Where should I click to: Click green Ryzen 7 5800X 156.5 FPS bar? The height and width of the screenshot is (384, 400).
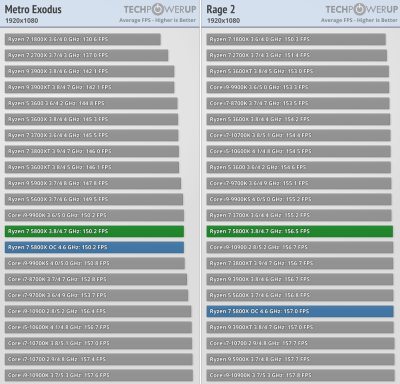point(300,231)
